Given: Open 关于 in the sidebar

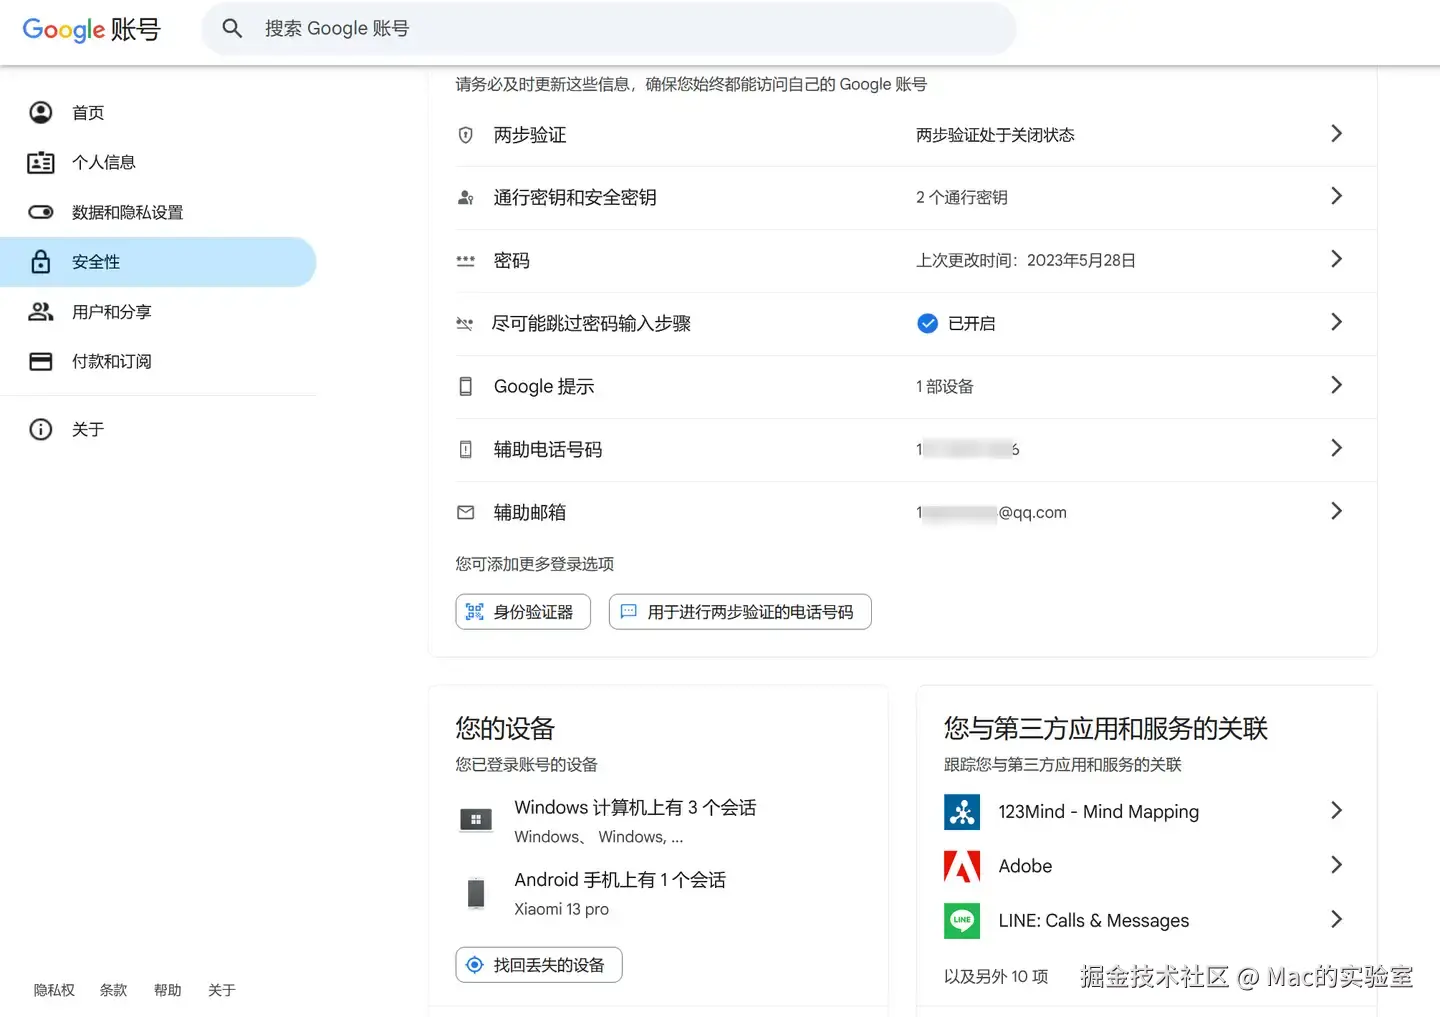Looking at the screenshot, I should pyautogui.click(x=158, y=429).
